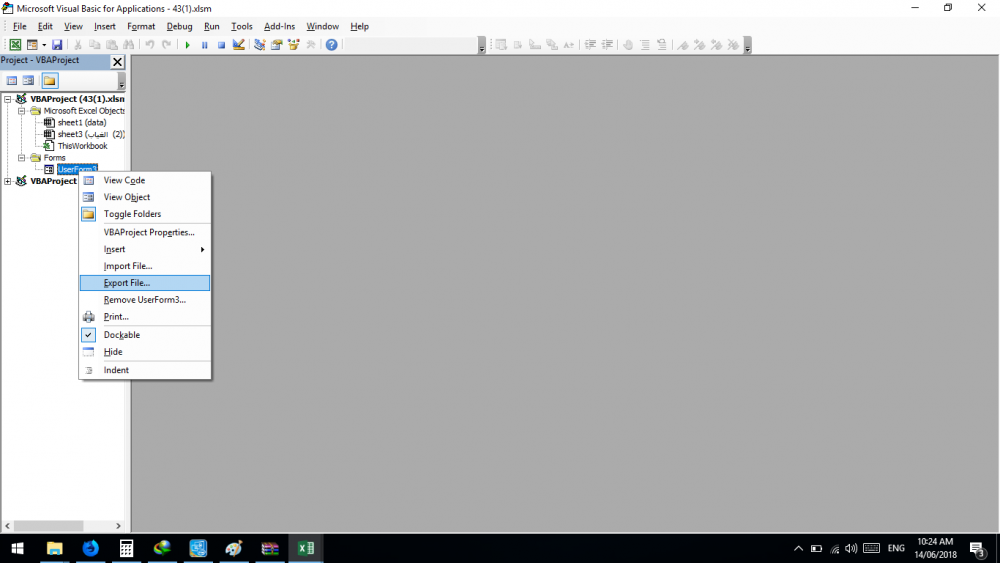Open Standard toolbar options arrow
Screen dimensions: 1000x563
point(482,45)
